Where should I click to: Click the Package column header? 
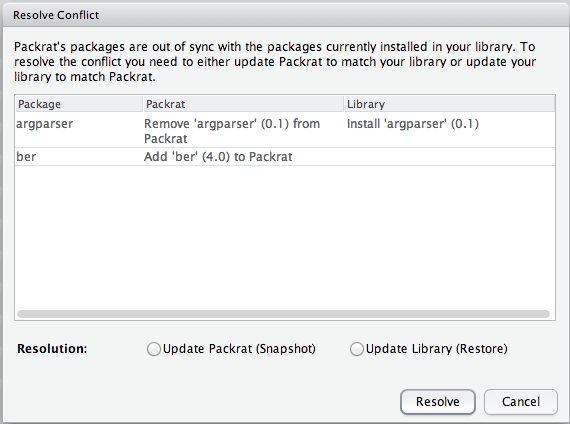[x=79, y=104]
